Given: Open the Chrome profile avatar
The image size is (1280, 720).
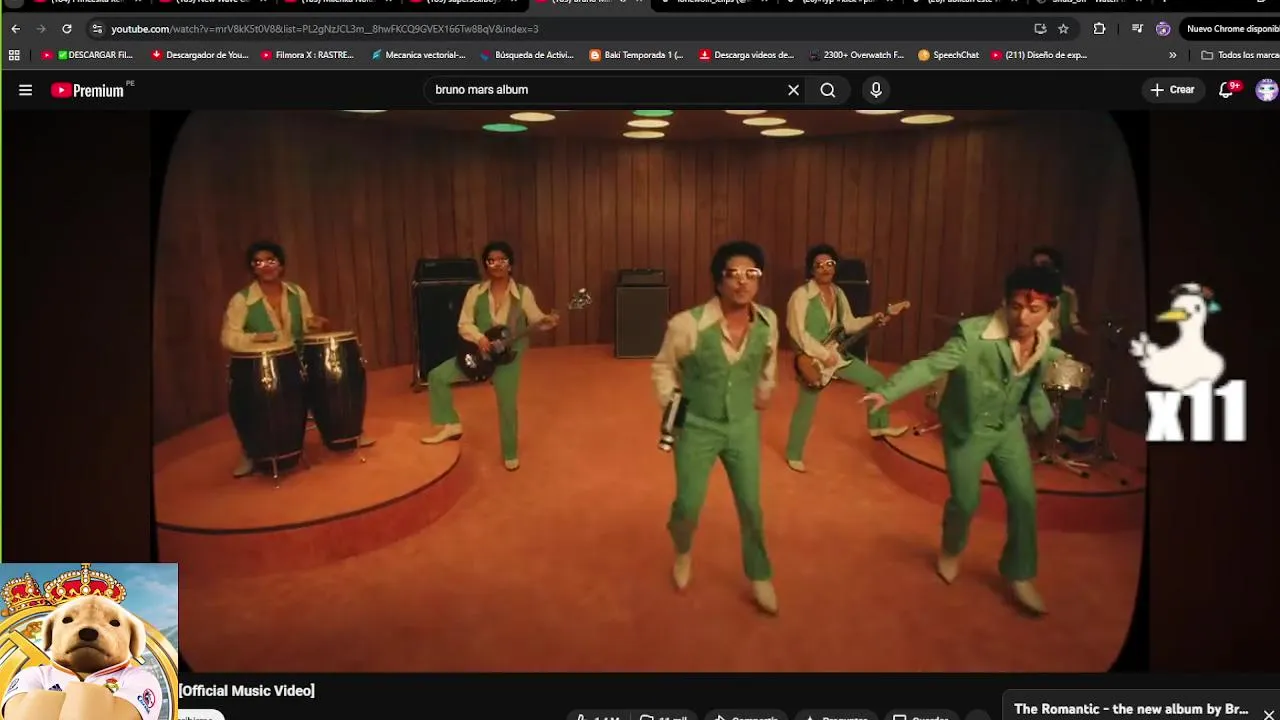Looking at the screenshot, I should point(1163,29).
